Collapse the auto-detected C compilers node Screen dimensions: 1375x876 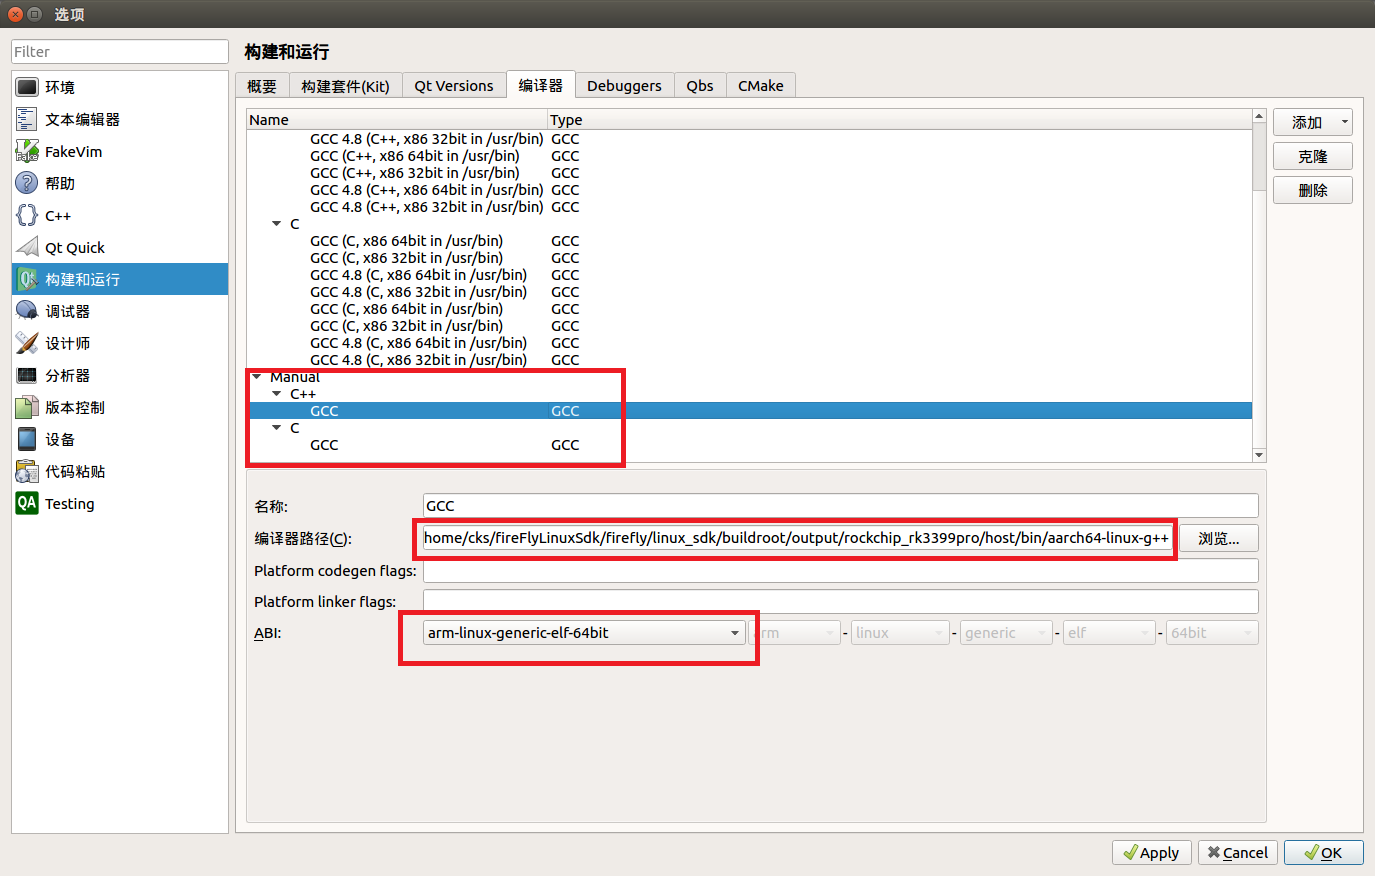[x=277, y=224]
